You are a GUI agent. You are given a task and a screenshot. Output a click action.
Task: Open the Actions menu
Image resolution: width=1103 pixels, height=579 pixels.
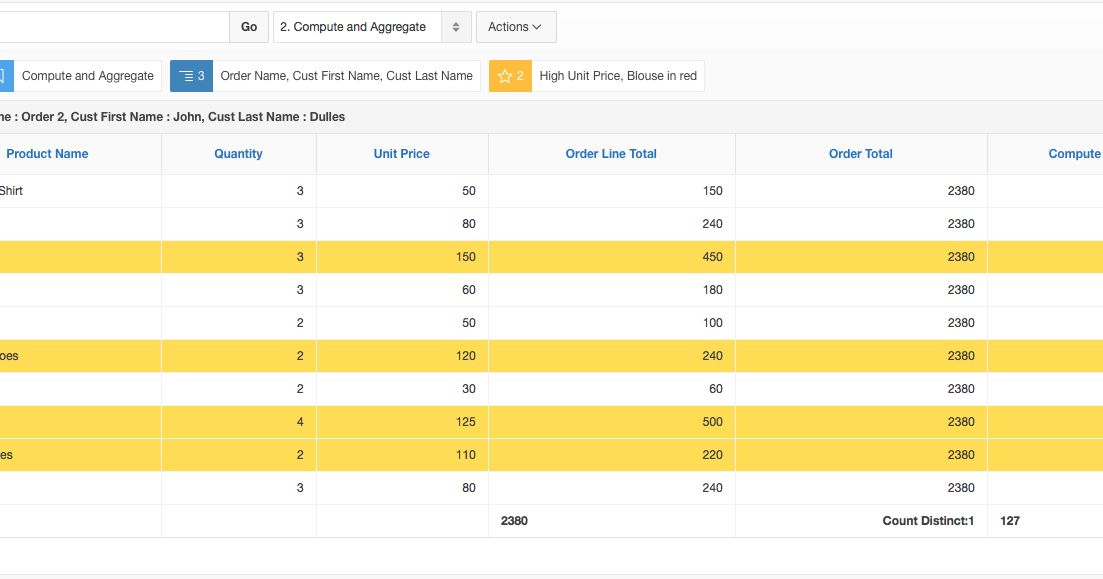[x=516, y=27]
